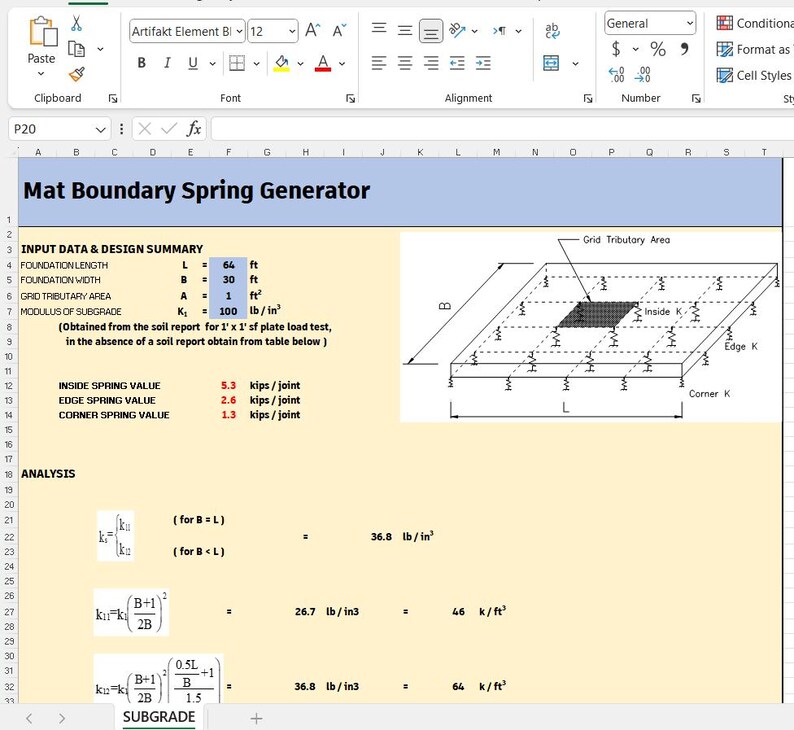Expand font color dropdown arrow
This screenshot has width=794, height=730.
[342, 63]
